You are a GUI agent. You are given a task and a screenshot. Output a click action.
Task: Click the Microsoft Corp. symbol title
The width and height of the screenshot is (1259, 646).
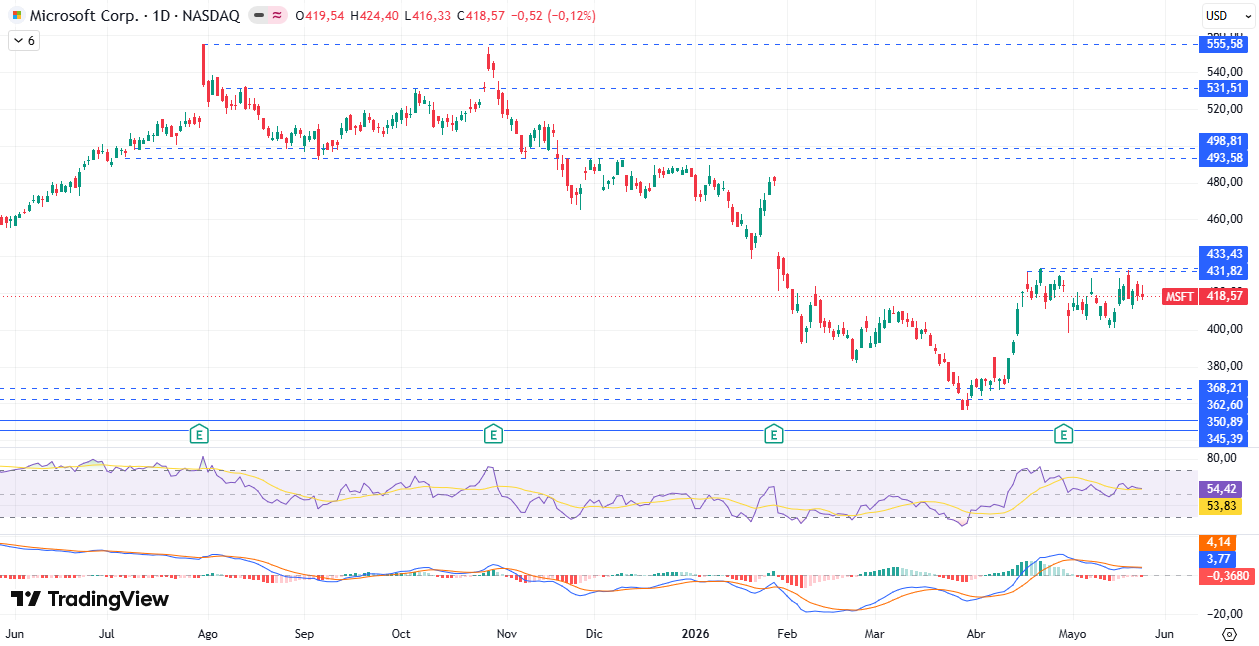click(x=86, y=16)
